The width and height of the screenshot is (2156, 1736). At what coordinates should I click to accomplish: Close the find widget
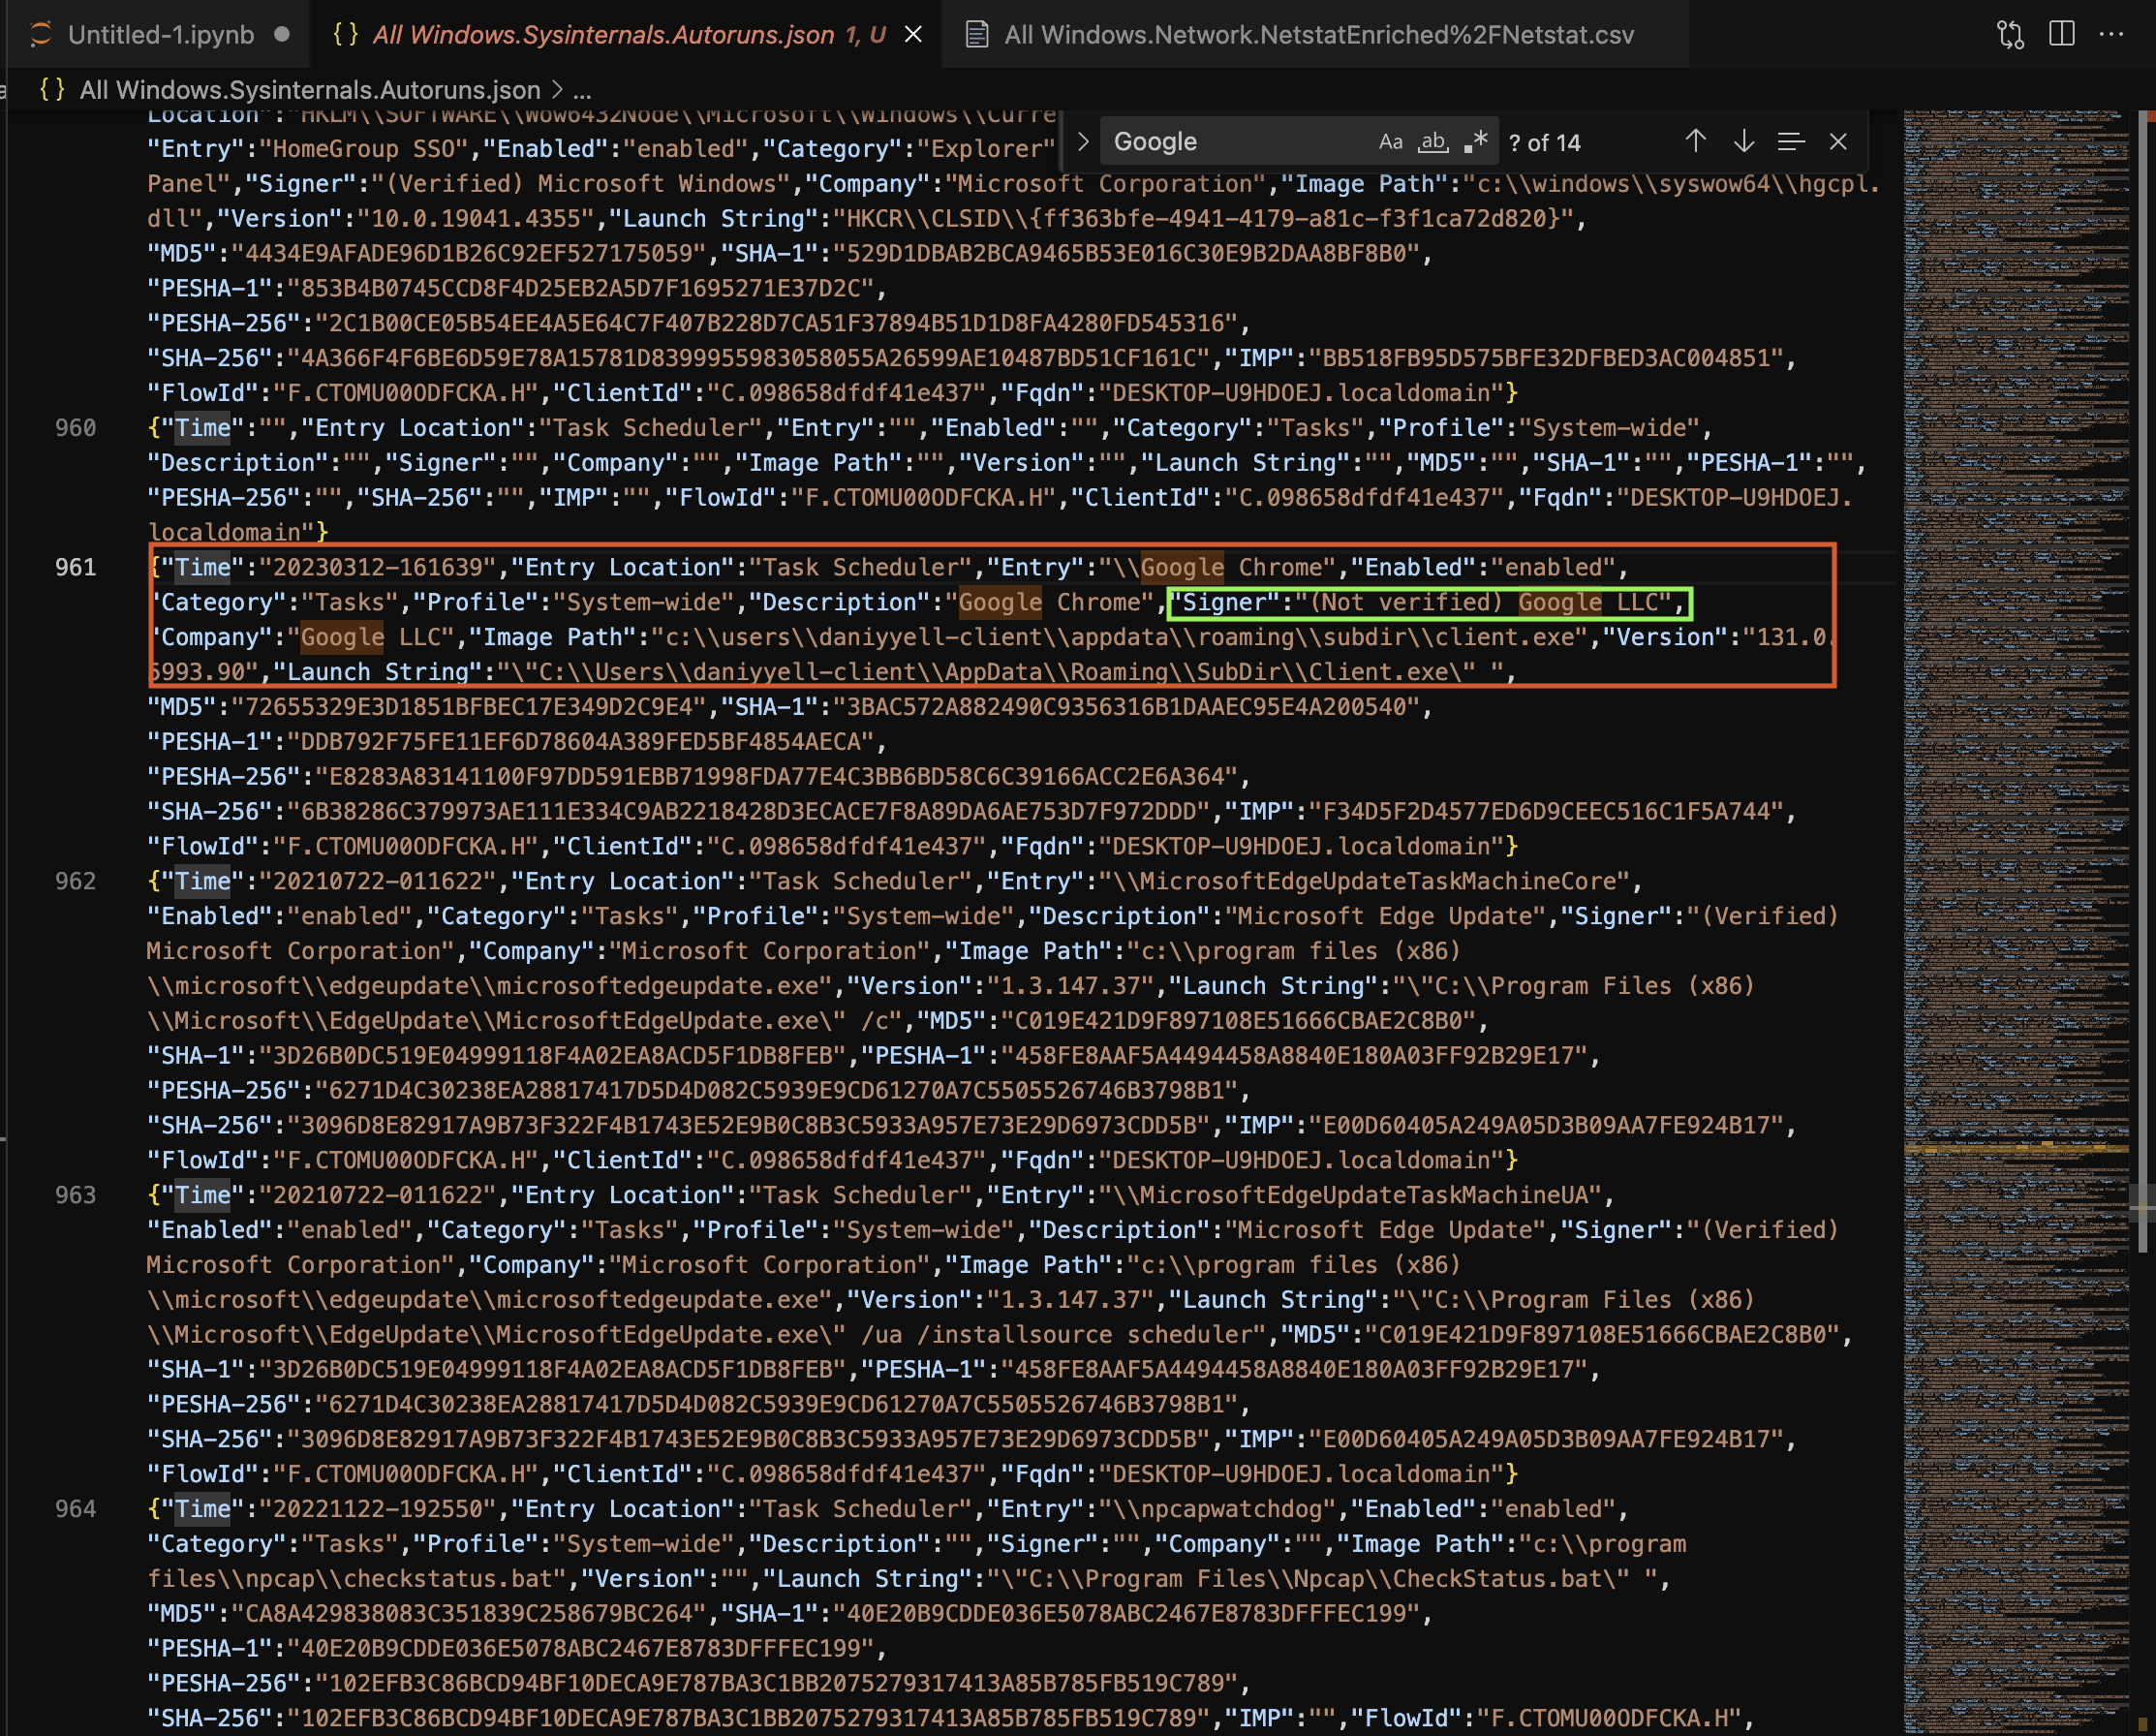1838,142
